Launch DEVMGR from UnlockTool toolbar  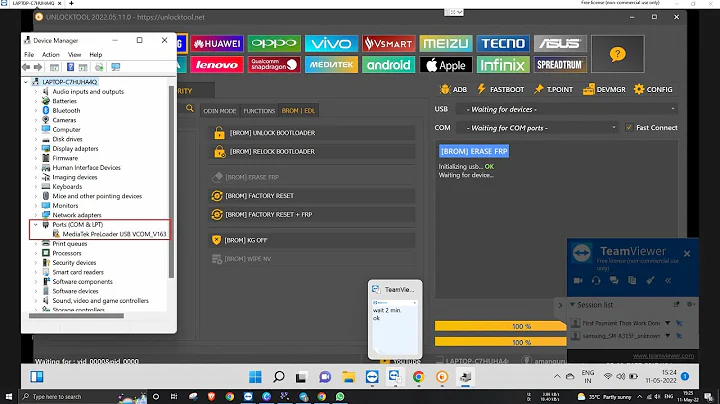(x=604, y=90)
